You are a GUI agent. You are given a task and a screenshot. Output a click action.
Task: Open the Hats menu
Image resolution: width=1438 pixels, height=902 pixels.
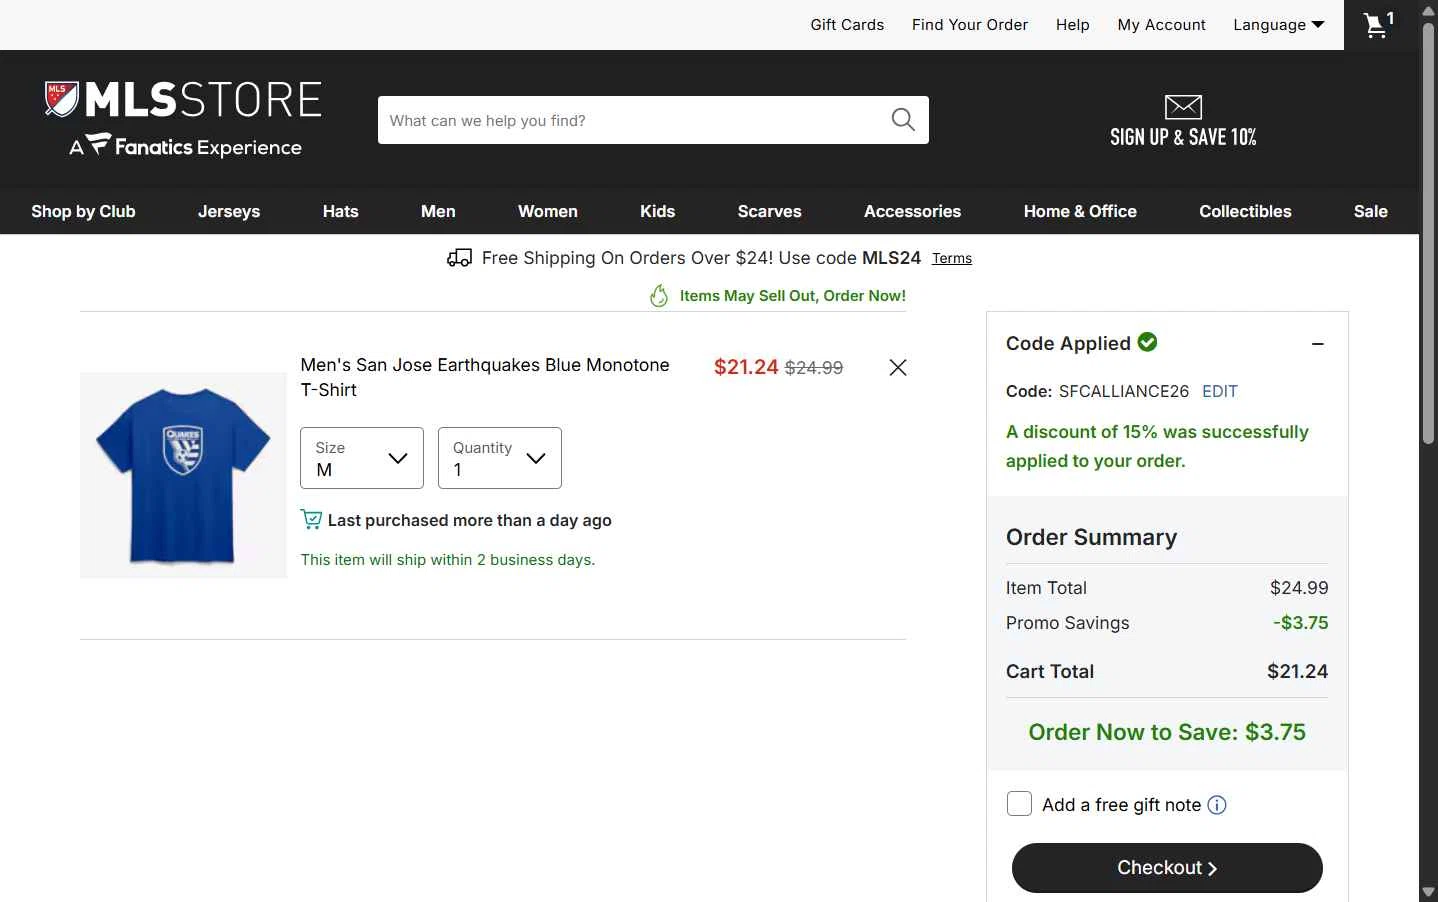341,211
